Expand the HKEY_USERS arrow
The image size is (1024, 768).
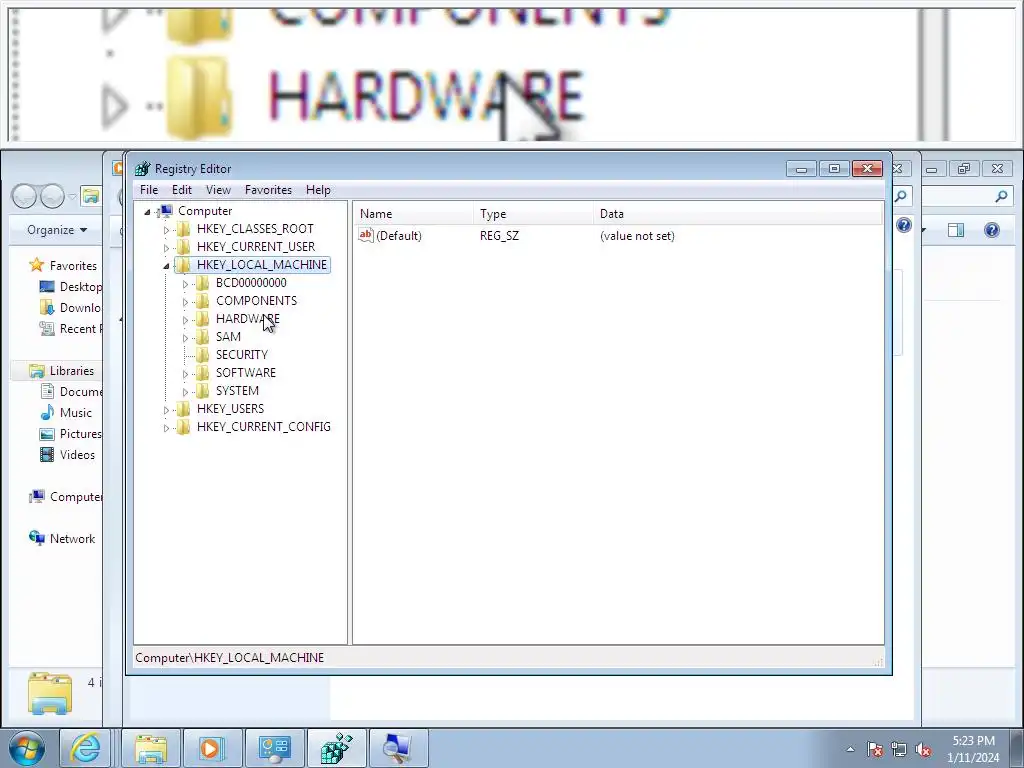pyautogui.click(x=166, y=409)
